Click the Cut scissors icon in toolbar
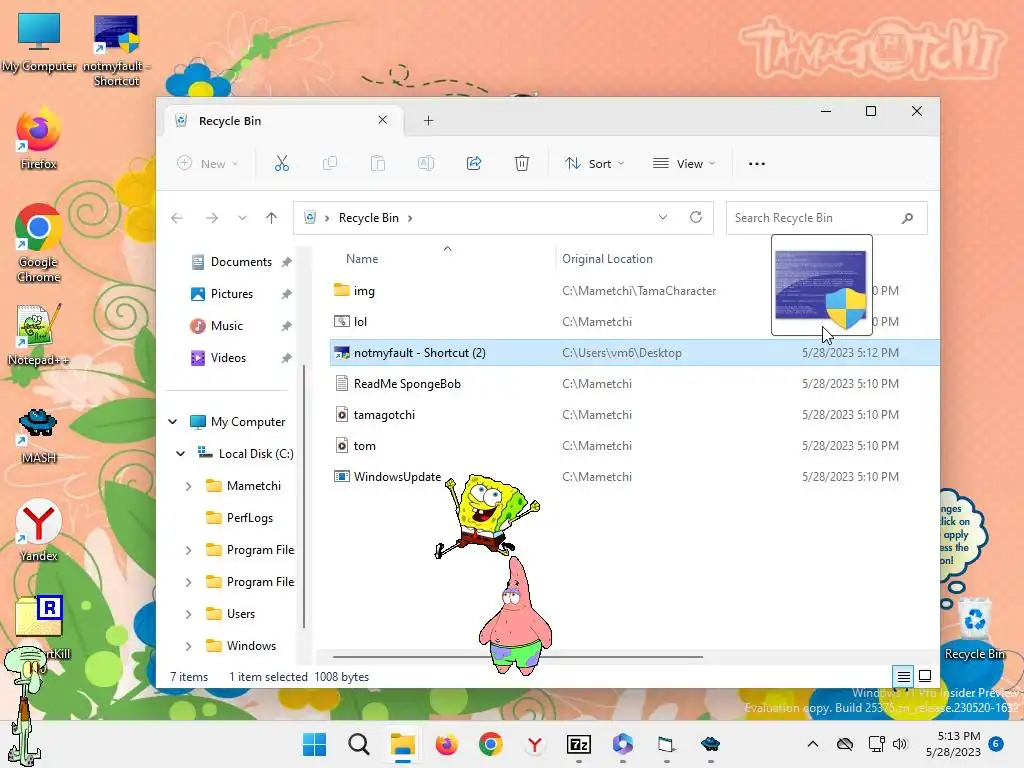 click(281, 163)
